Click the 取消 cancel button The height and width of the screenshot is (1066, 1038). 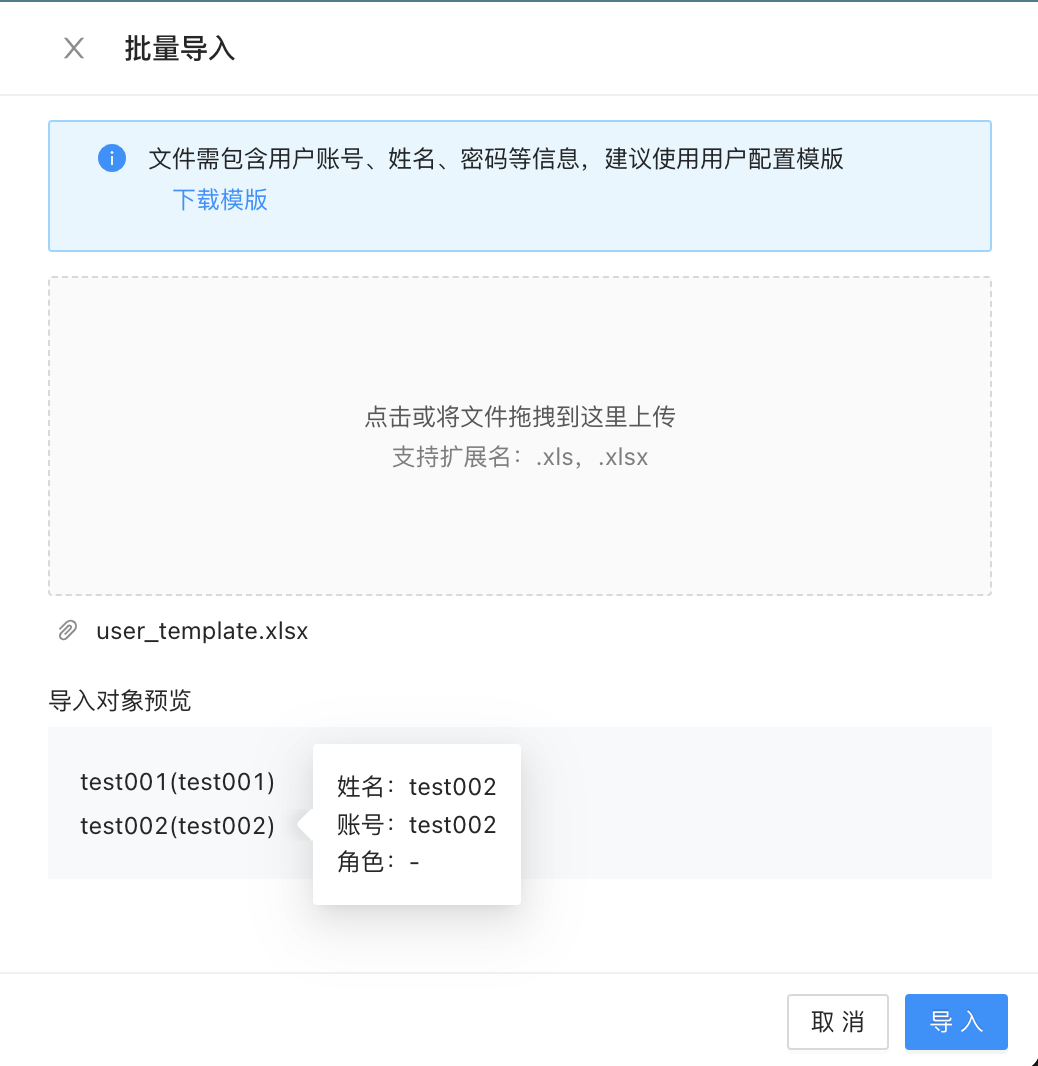pos(837,1022)
